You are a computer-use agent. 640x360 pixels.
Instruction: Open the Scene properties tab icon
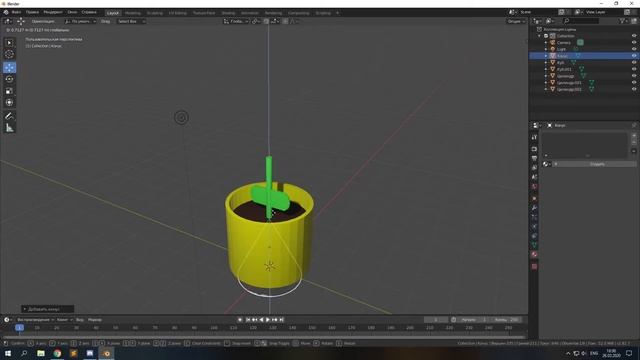click(534, 177)
